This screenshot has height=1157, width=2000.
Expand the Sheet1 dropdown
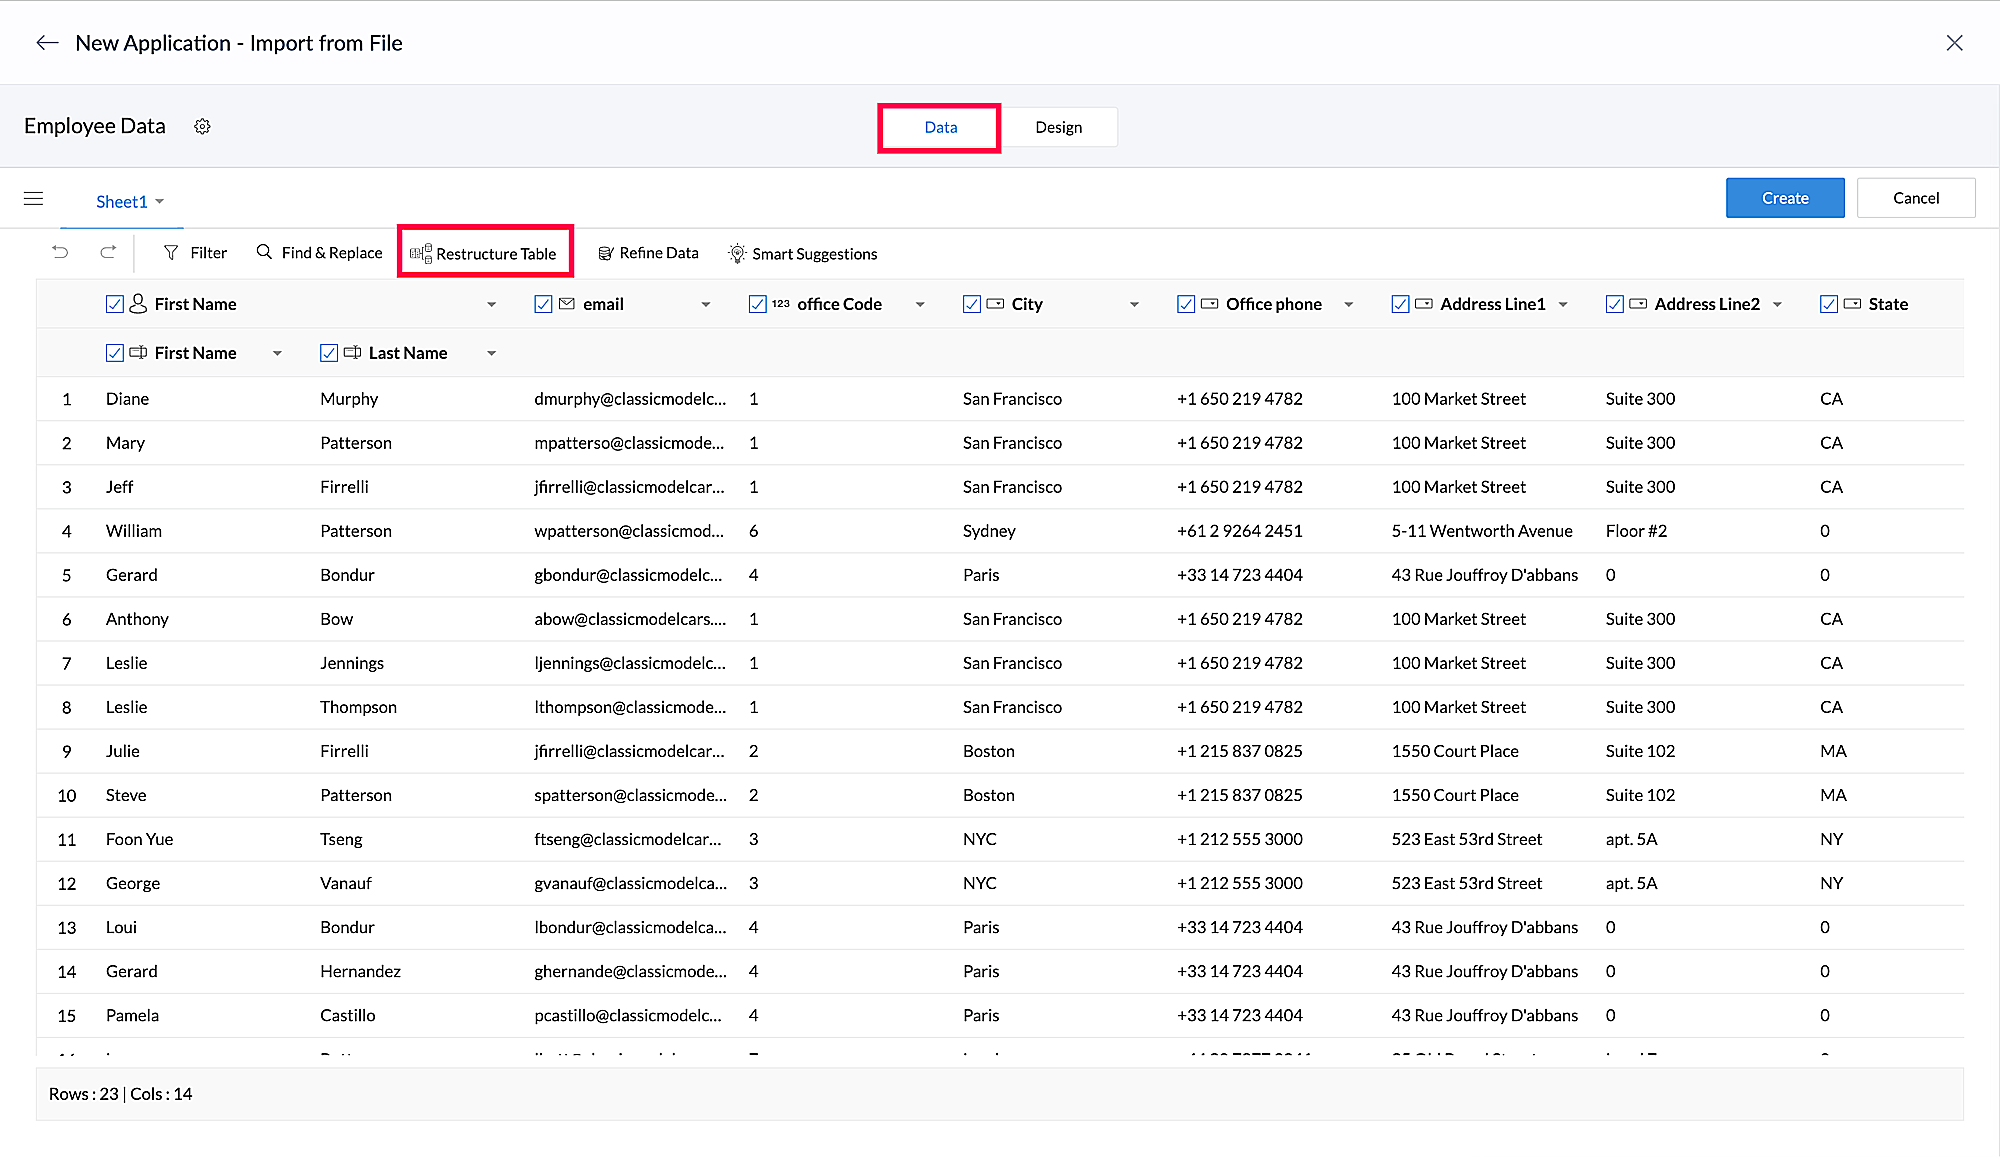pyautogui.click(x=159, y=202)
